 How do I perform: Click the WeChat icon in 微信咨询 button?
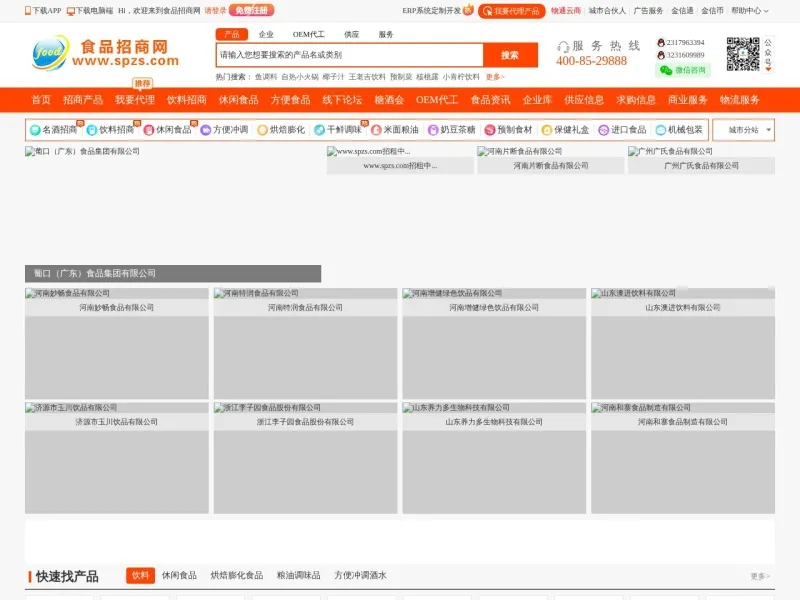(x=666, y=70)
